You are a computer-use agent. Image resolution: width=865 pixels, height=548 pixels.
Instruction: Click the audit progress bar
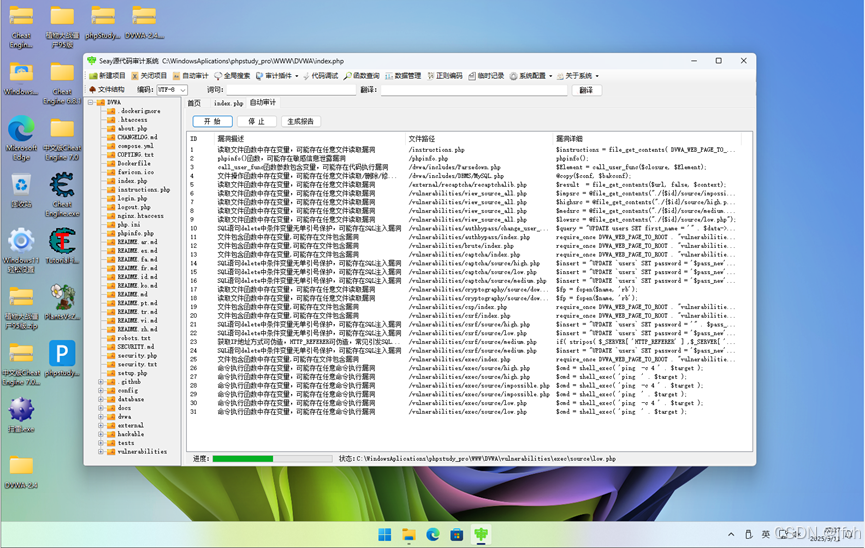273,459
